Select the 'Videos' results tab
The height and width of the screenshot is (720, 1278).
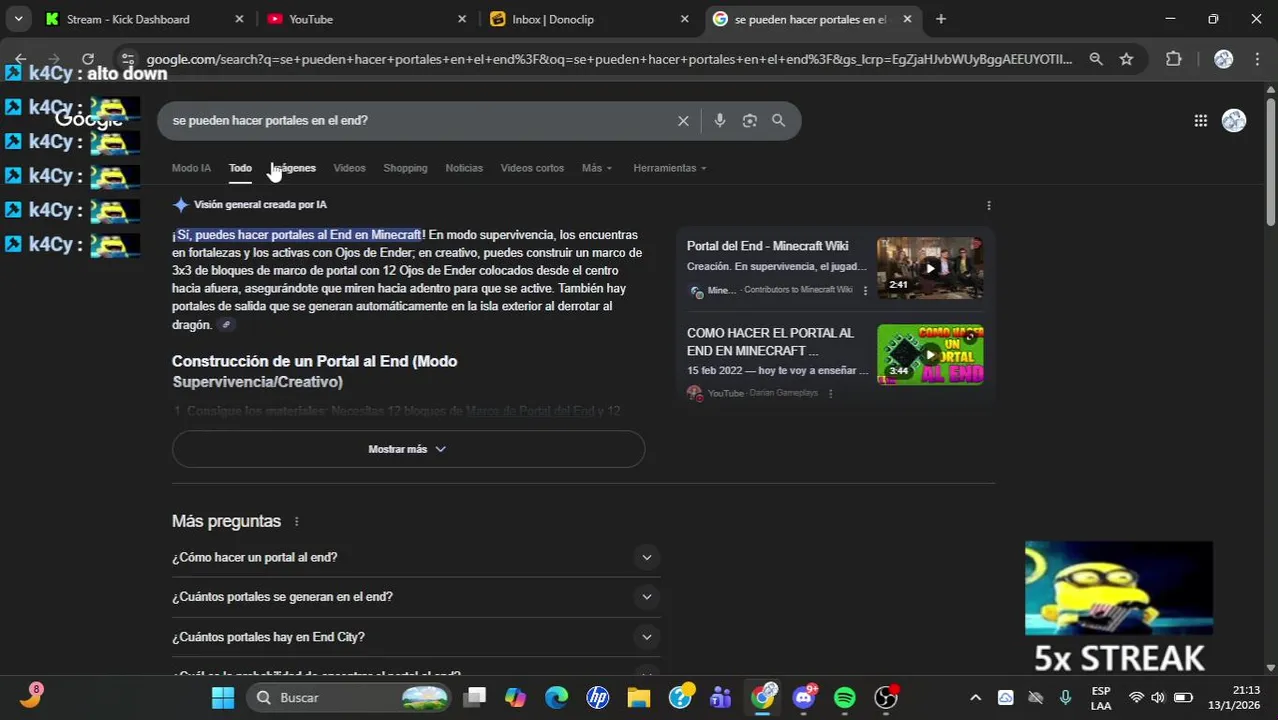[x=349, y=168]
